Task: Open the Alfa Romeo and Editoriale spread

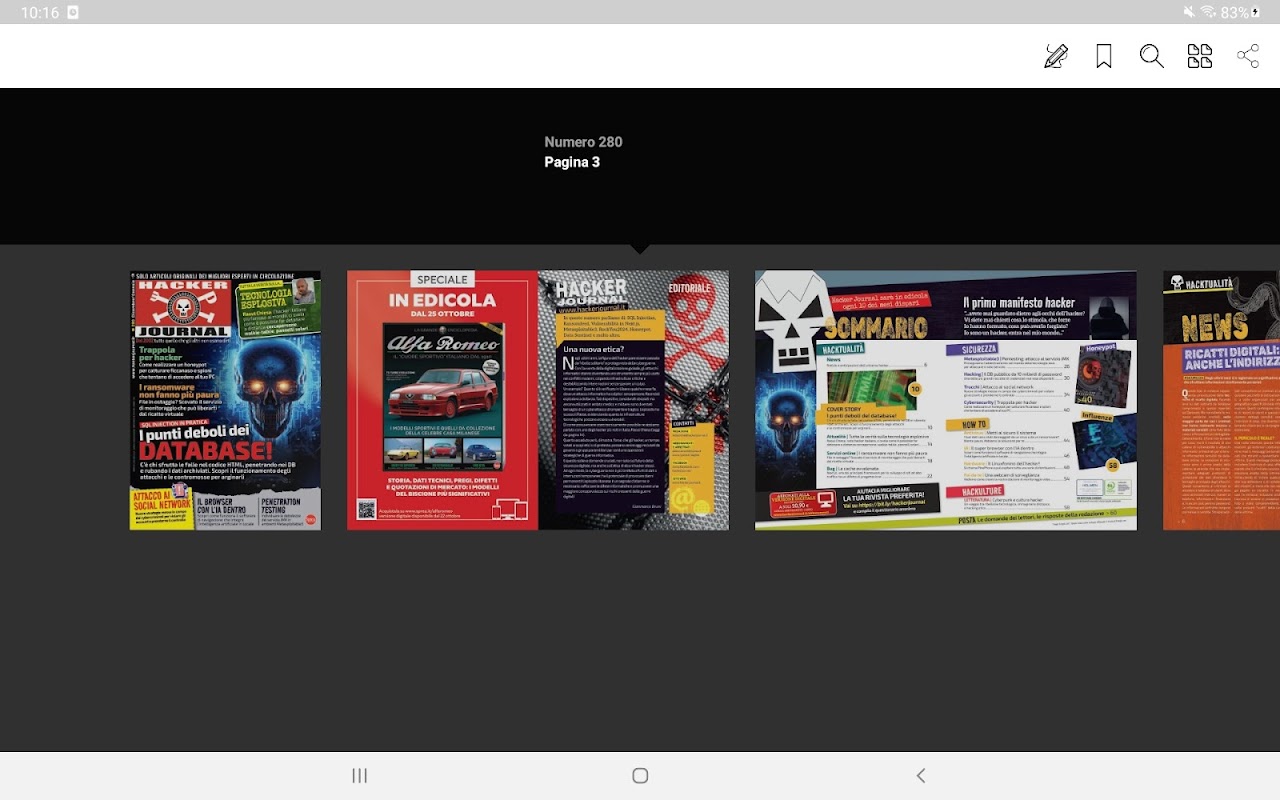Action: coord(538,400)
